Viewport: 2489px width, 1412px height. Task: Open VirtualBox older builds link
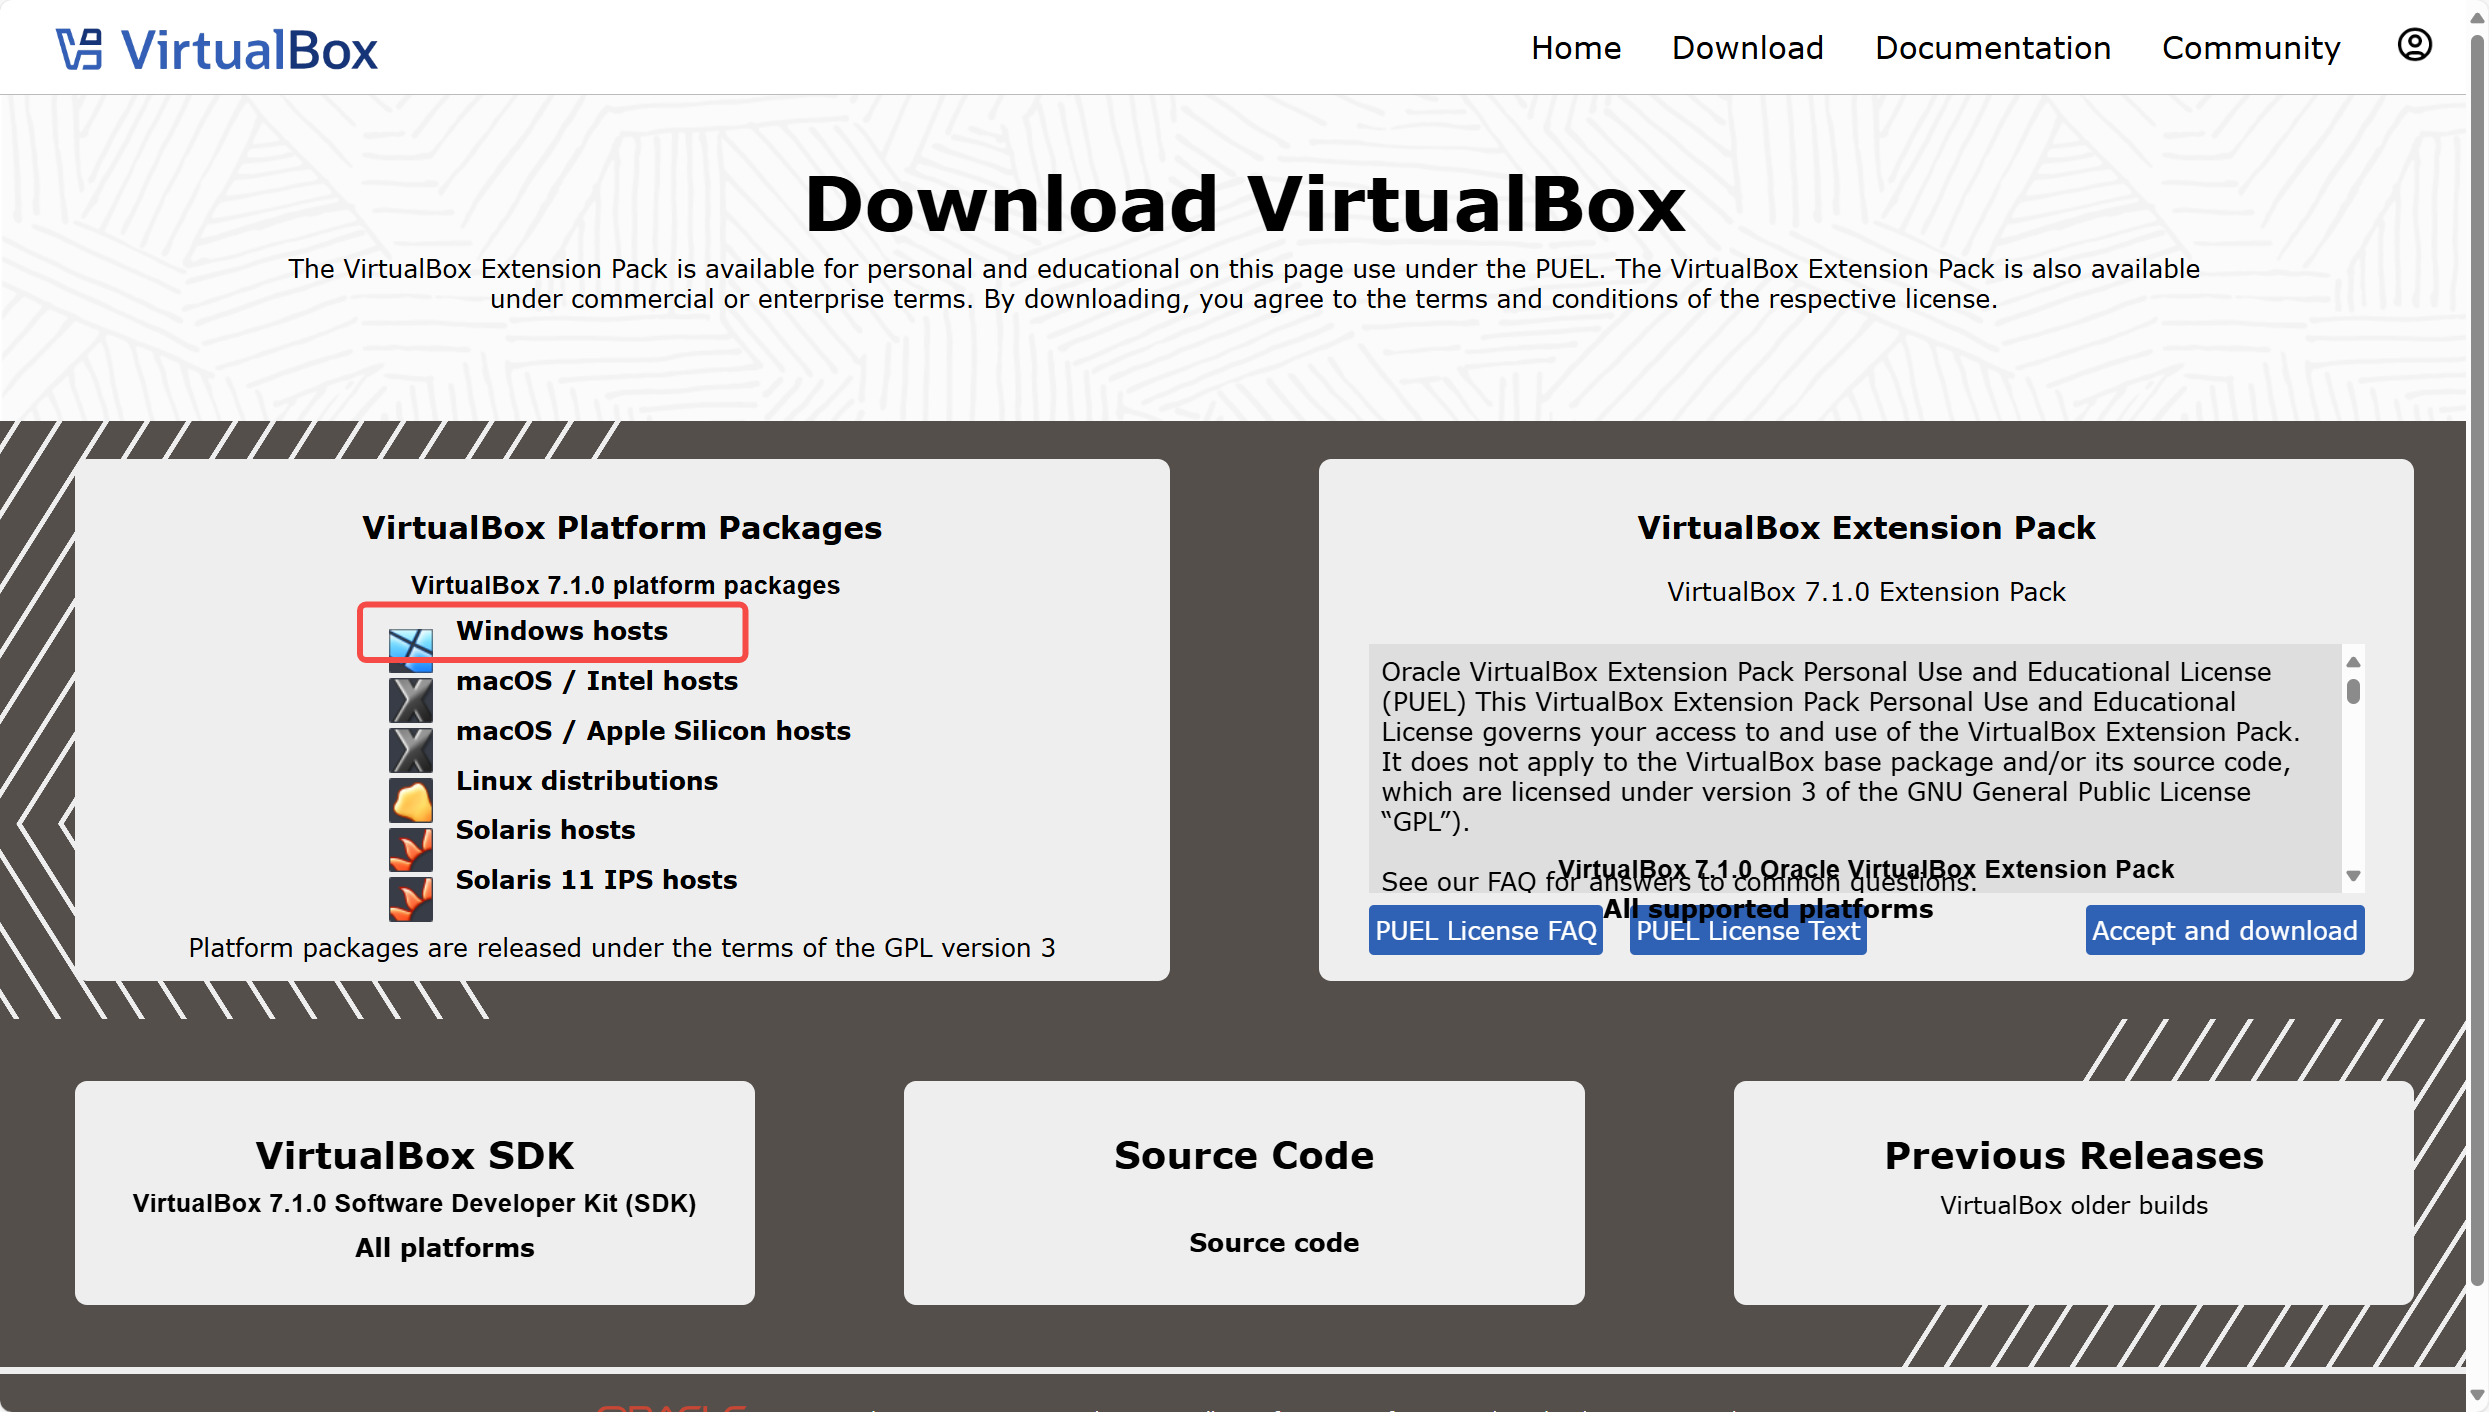(2073, 1205)
